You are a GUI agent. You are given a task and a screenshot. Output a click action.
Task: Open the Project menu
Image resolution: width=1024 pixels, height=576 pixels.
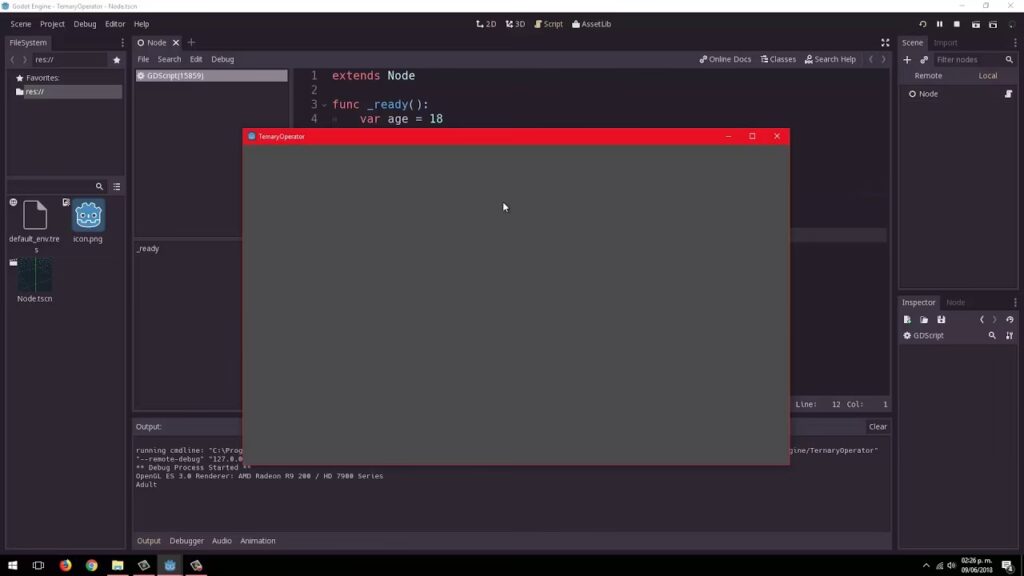tap(52, 24)
